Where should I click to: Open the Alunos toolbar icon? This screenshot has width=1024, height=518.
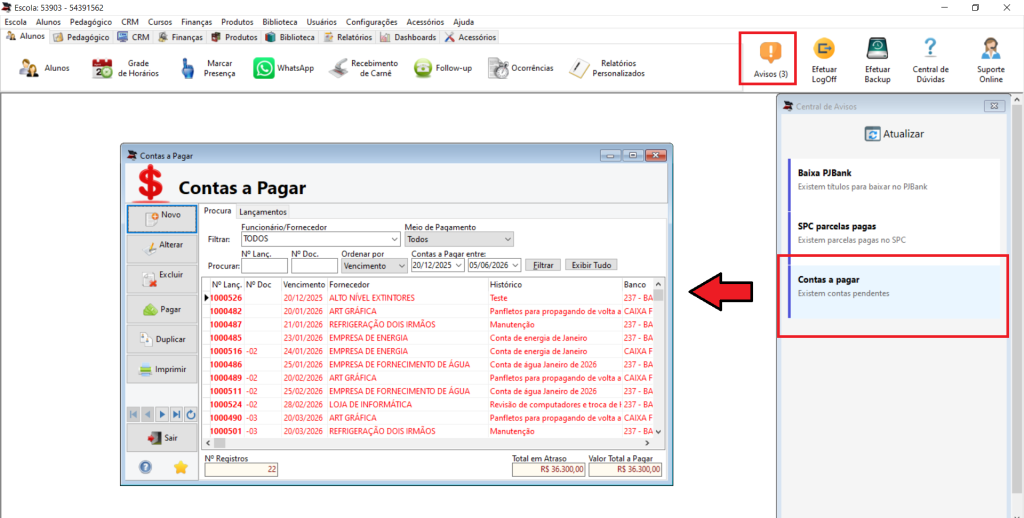pos(29,68)
